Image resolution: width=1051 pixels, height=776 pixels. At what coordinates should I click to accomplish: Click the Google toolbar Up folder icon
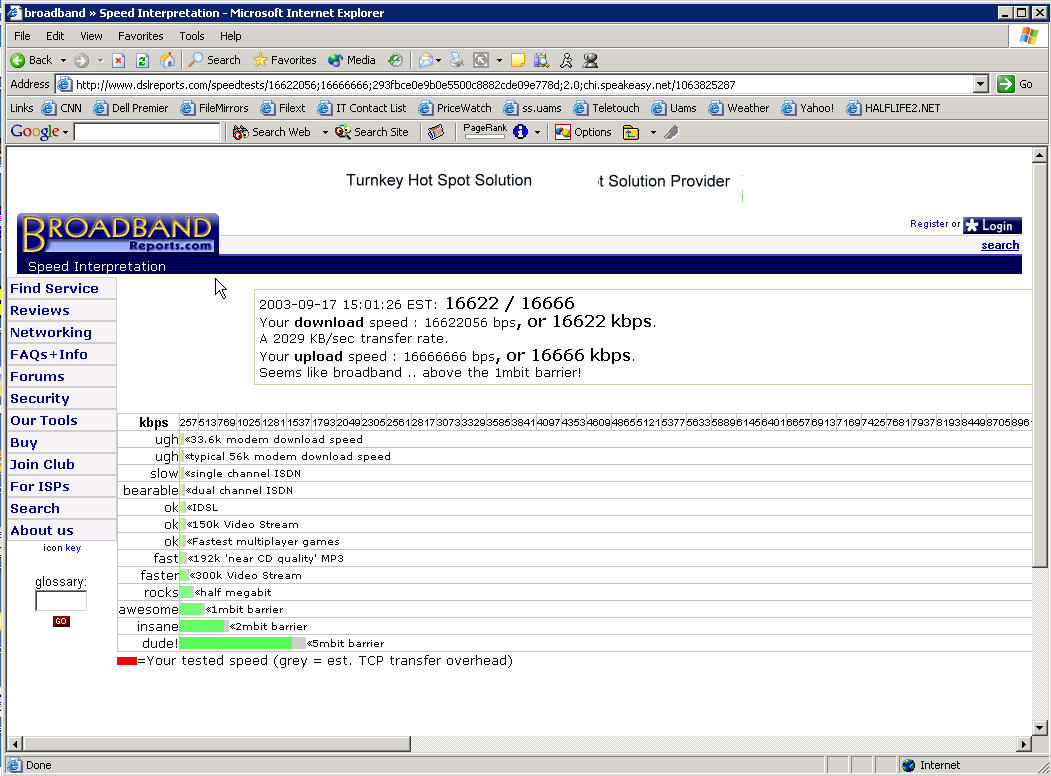click(x=631, y=133)
